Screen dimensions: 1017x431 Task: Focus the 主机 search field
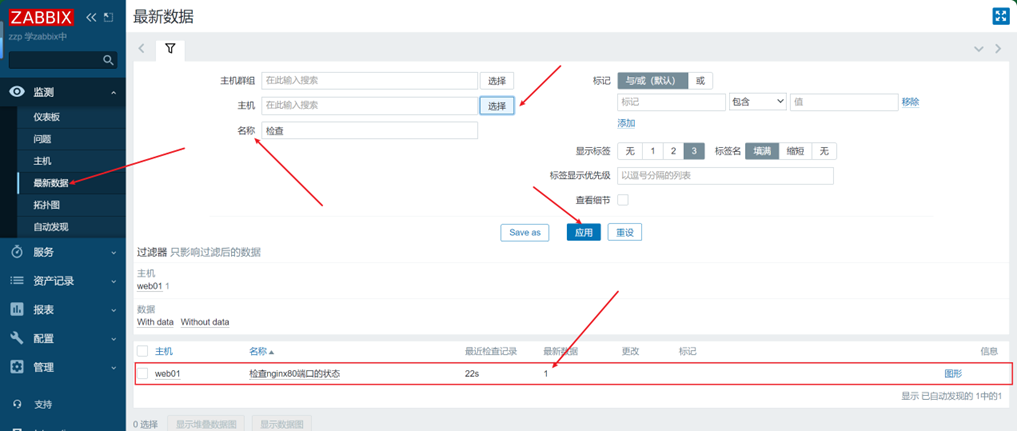pos(370,106)
